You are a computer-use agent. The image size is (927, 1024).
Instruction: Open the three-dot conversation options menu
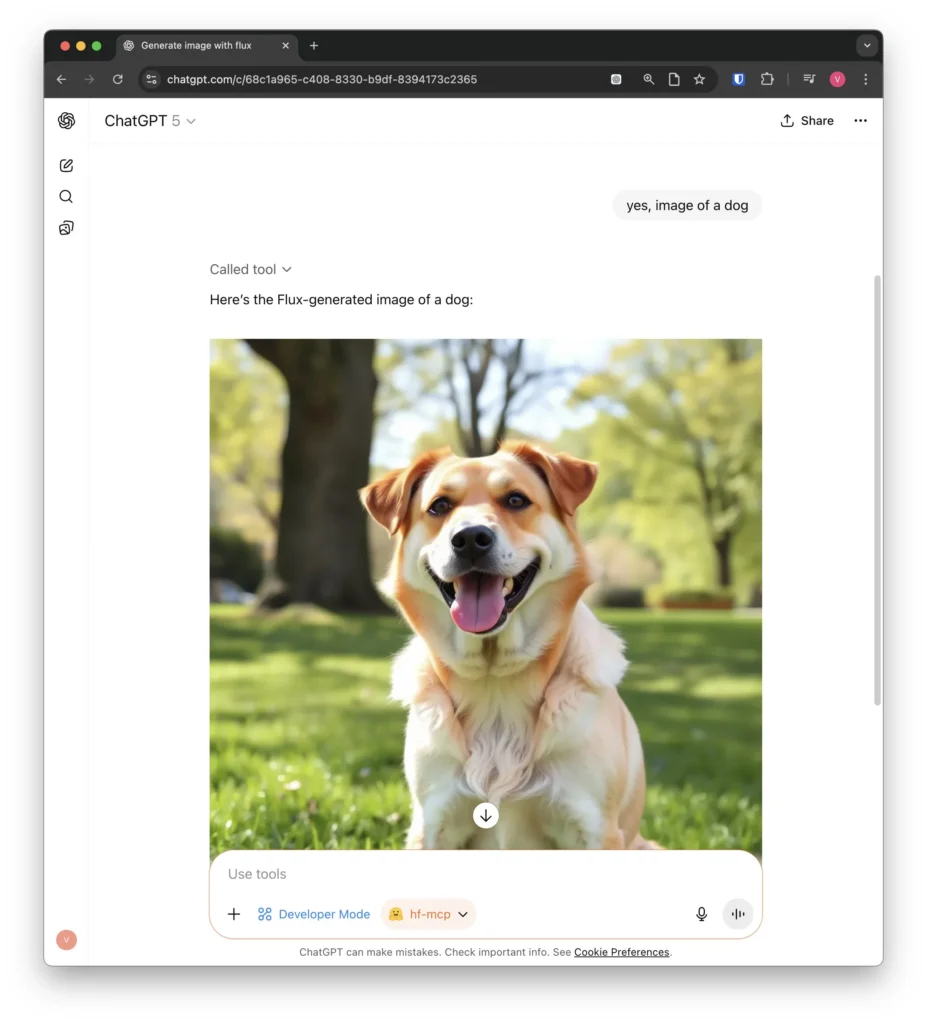860,121
